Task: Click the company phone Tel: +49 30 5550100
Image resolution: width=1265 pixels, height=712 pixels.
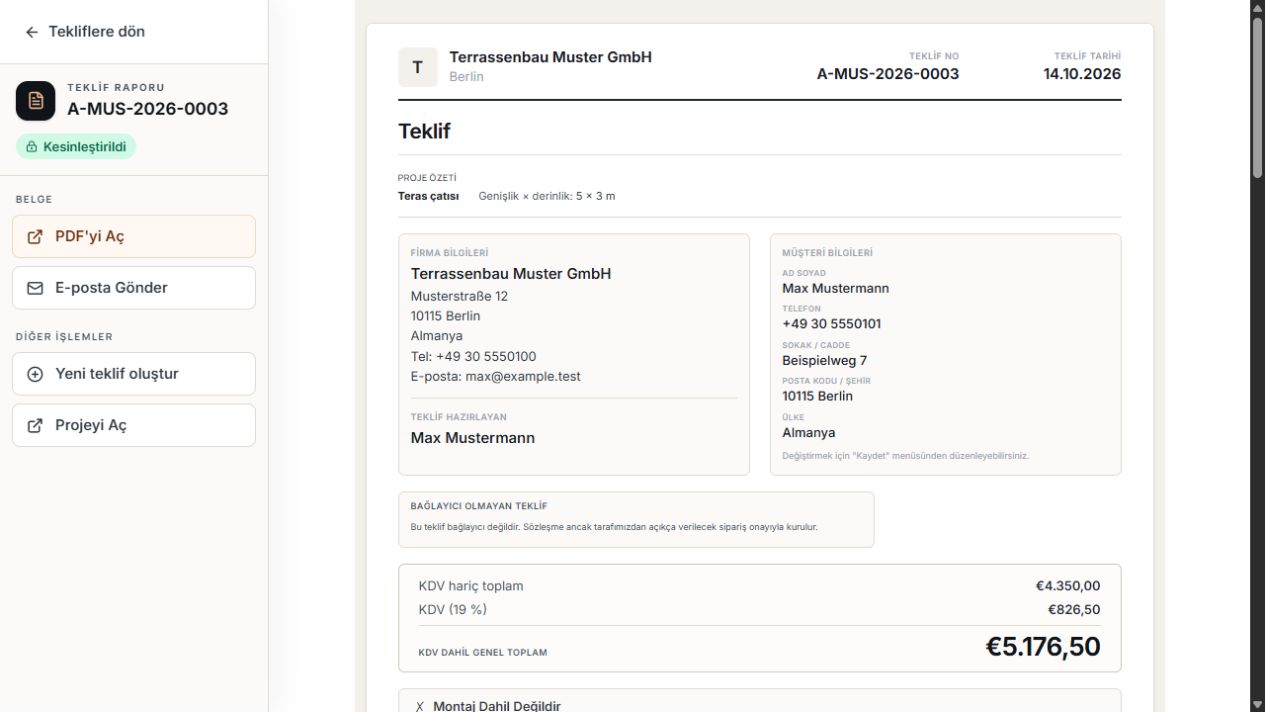Action: click(x=475, y=356)
